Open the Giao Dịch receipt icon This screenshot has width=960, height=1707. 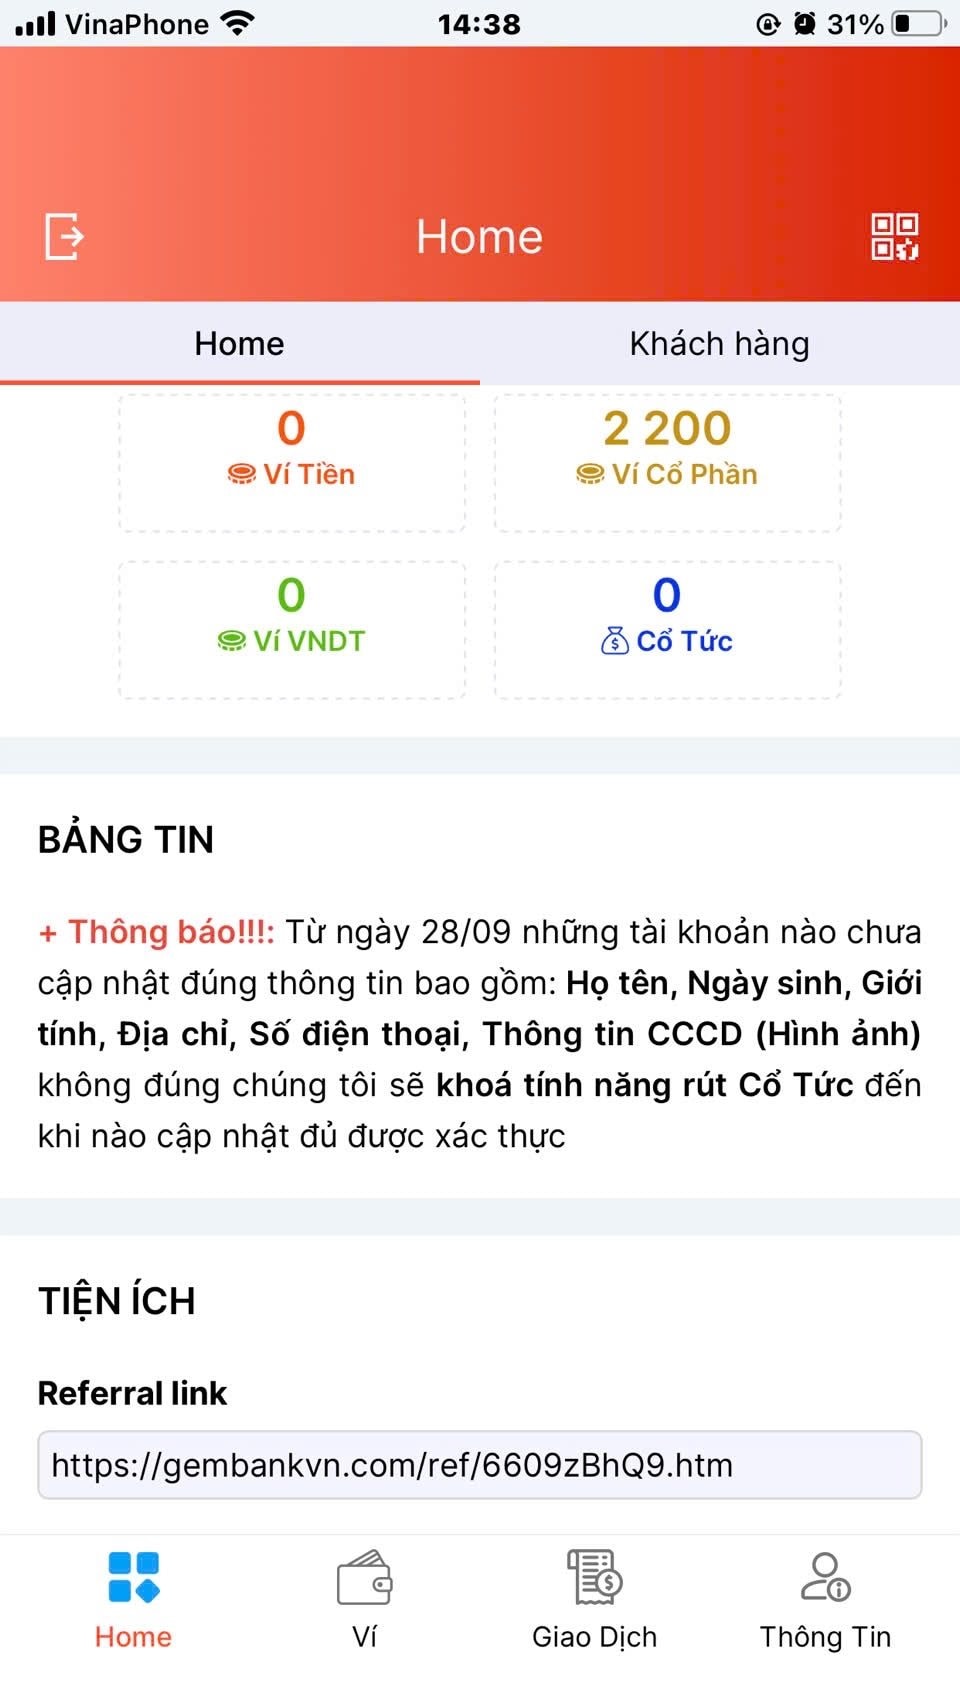594,1577
